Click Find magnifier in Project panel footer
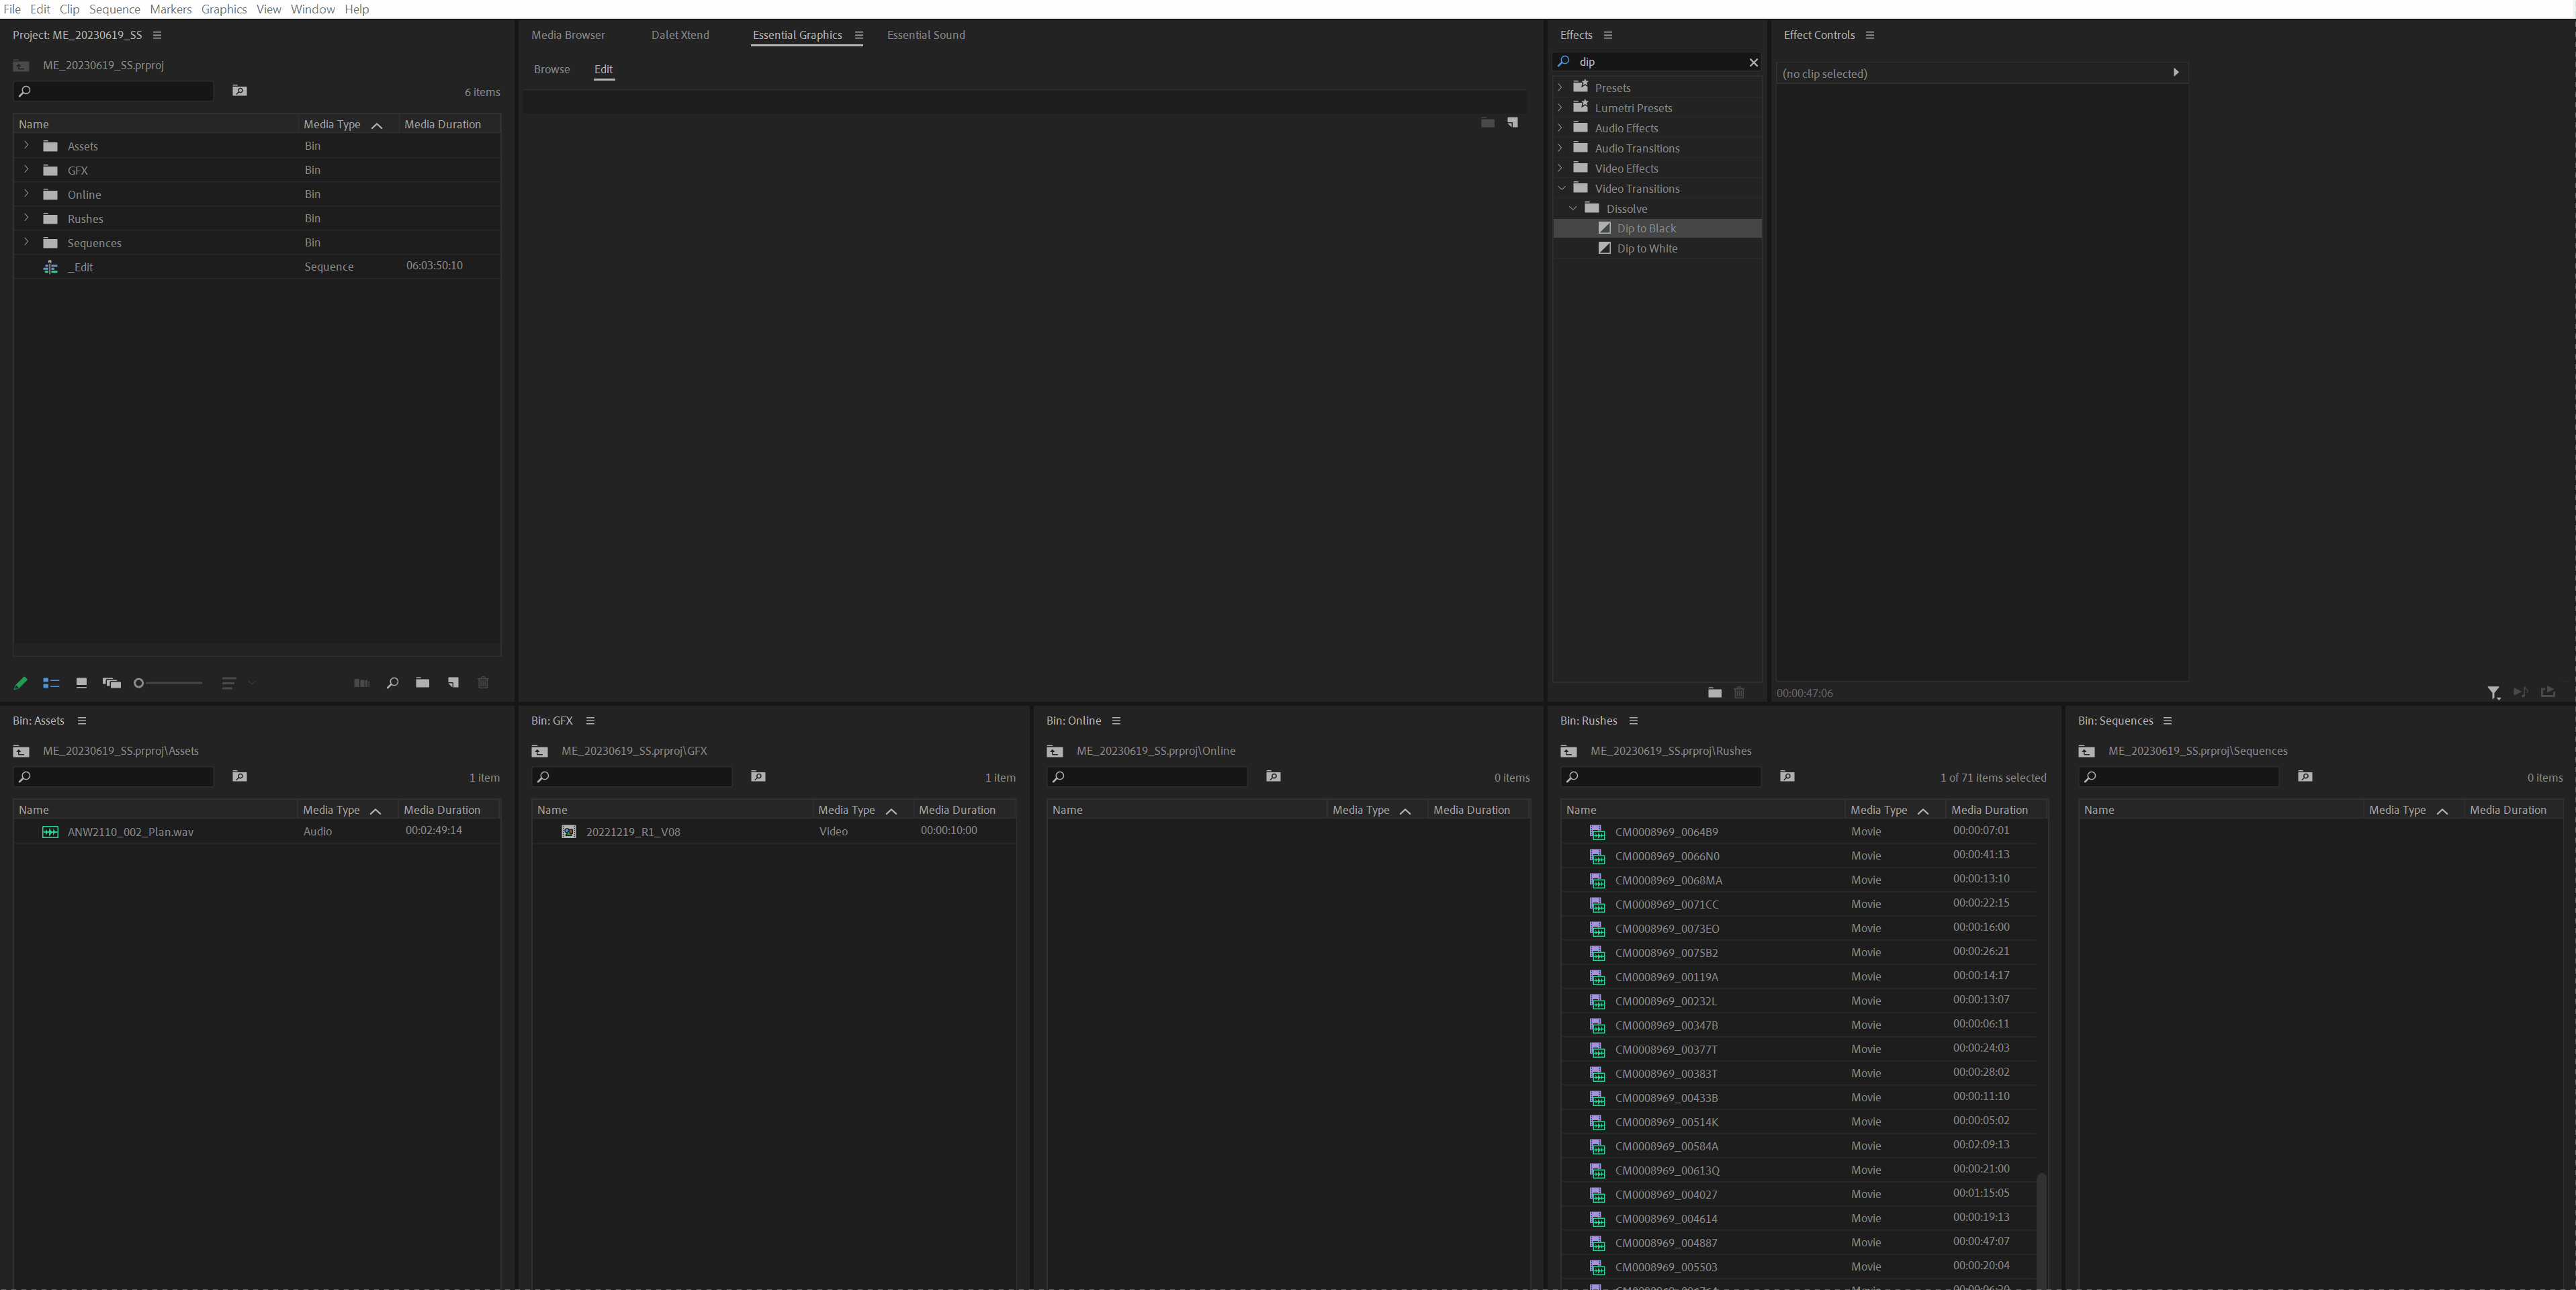Image resolution: width=2576 pixels, height=1290 pixels. pos(392,683)
